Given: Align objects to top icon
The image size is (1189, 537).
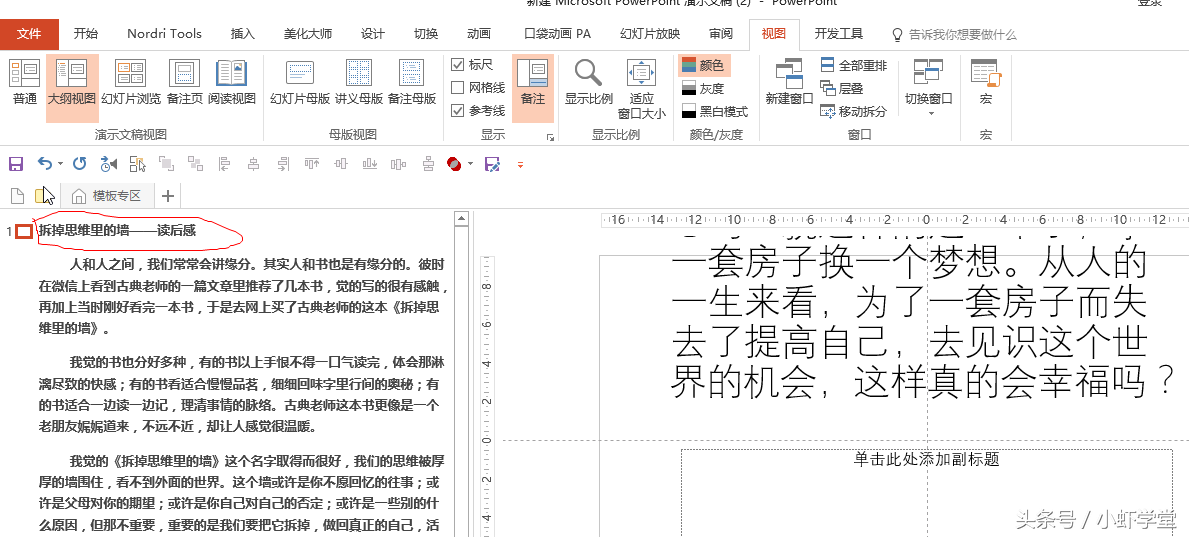Looking at the screenshot, I should pos(312,163).
